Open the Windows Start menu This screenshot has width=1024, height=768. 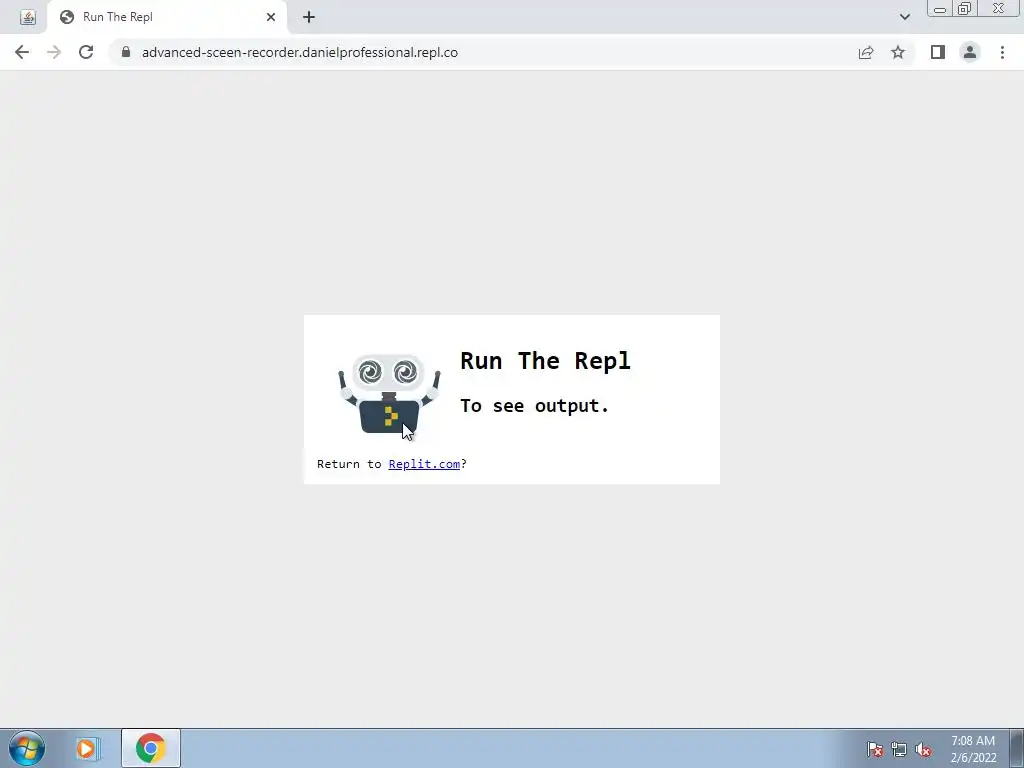tap(27, 748)
